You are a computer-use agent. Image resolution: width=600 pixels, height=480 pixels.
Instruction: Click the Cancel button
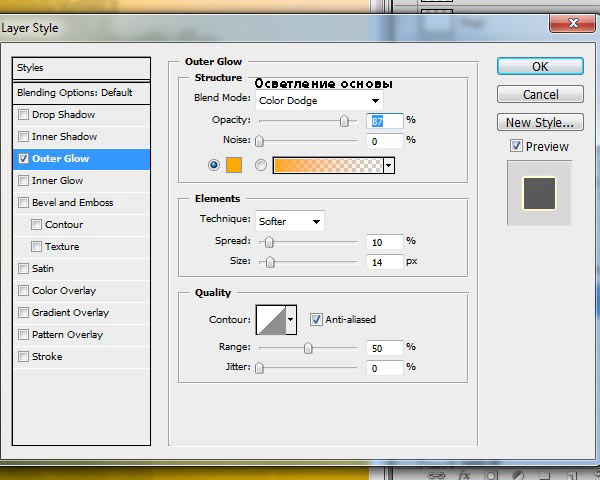[x=540, y=94]
